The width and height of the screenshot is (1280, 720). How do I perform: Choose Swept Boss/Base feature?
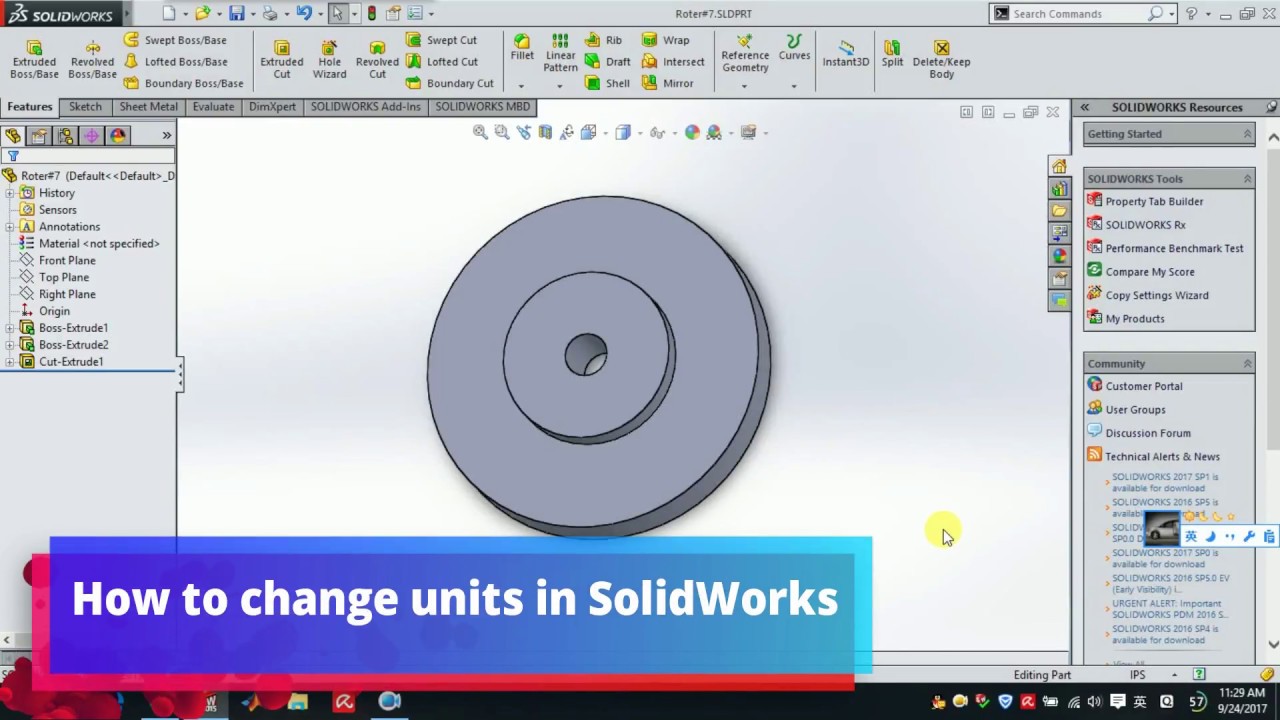tap(175, 40)
